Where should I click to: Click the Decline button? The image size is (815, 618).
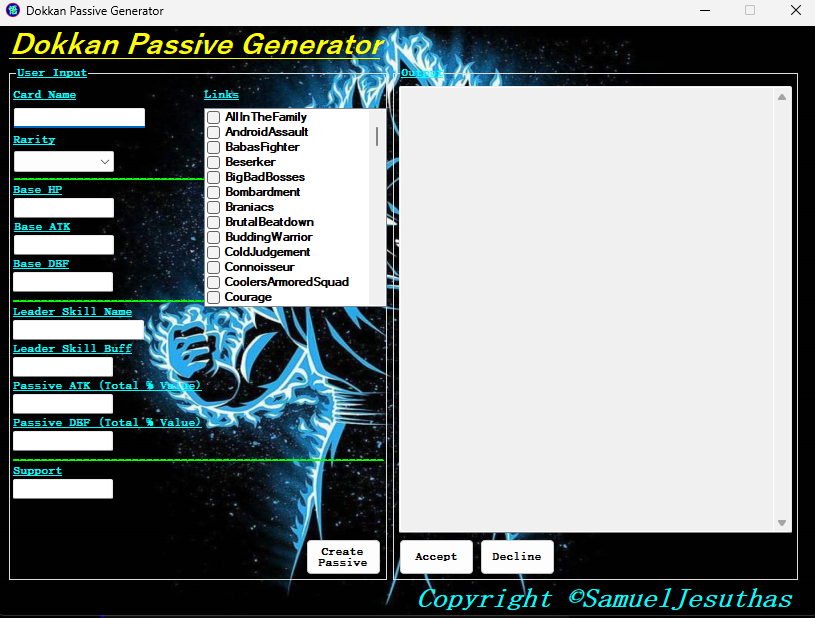[x=517, y=557]
